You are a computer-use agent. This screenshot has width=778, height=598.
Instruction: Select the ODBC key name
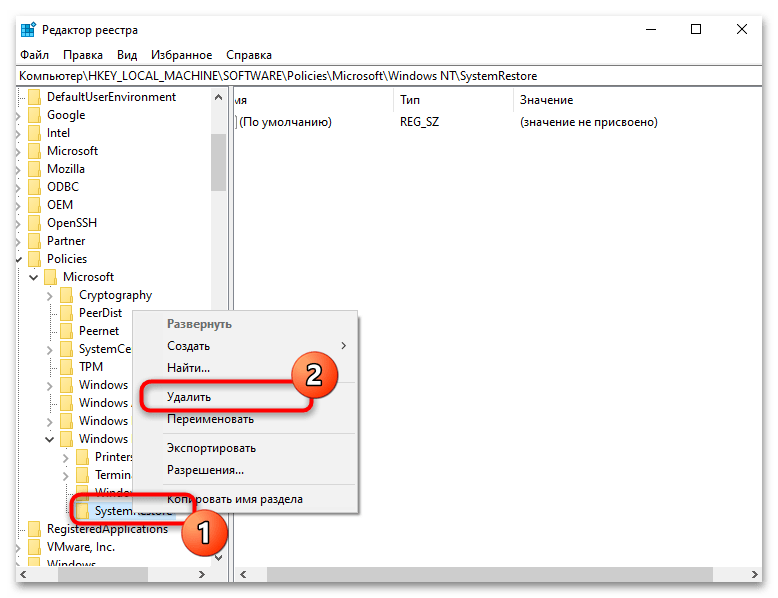pos(63,187)
